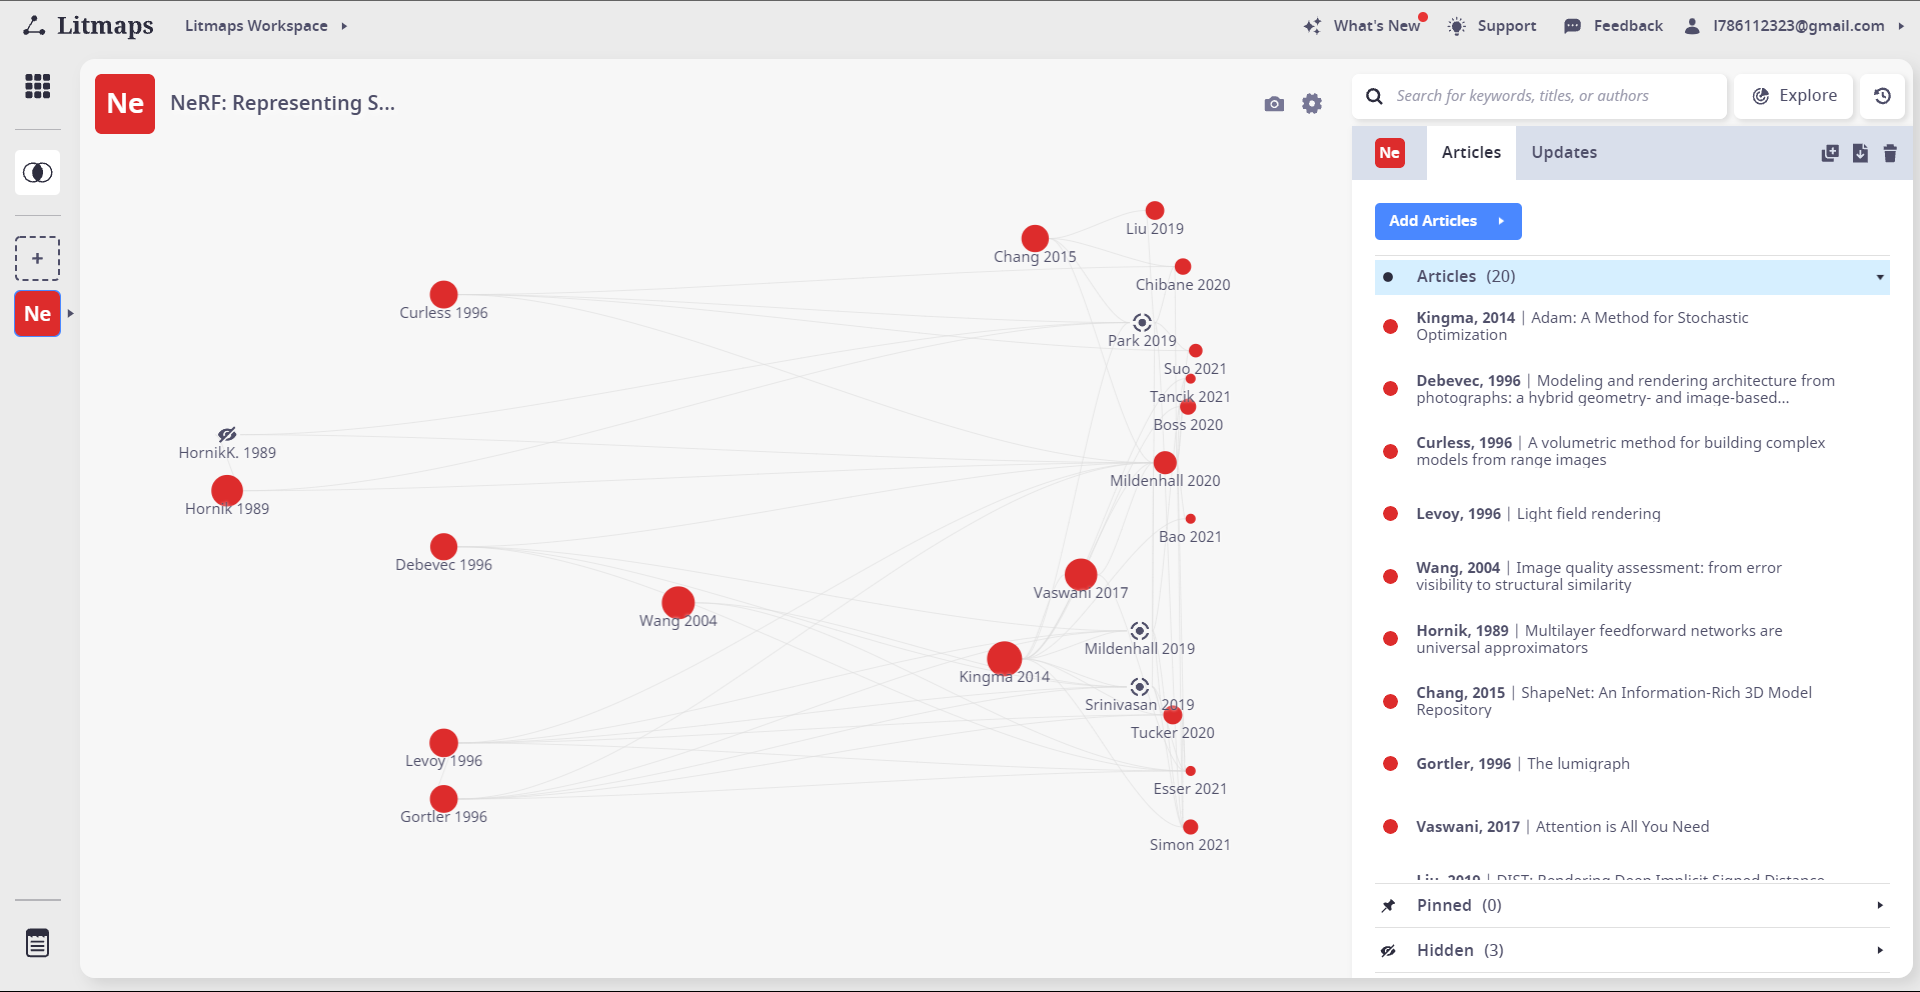Select the Hornik 1989 node on map
This screenshot has width=1920, height=992.
click(227, 490)
